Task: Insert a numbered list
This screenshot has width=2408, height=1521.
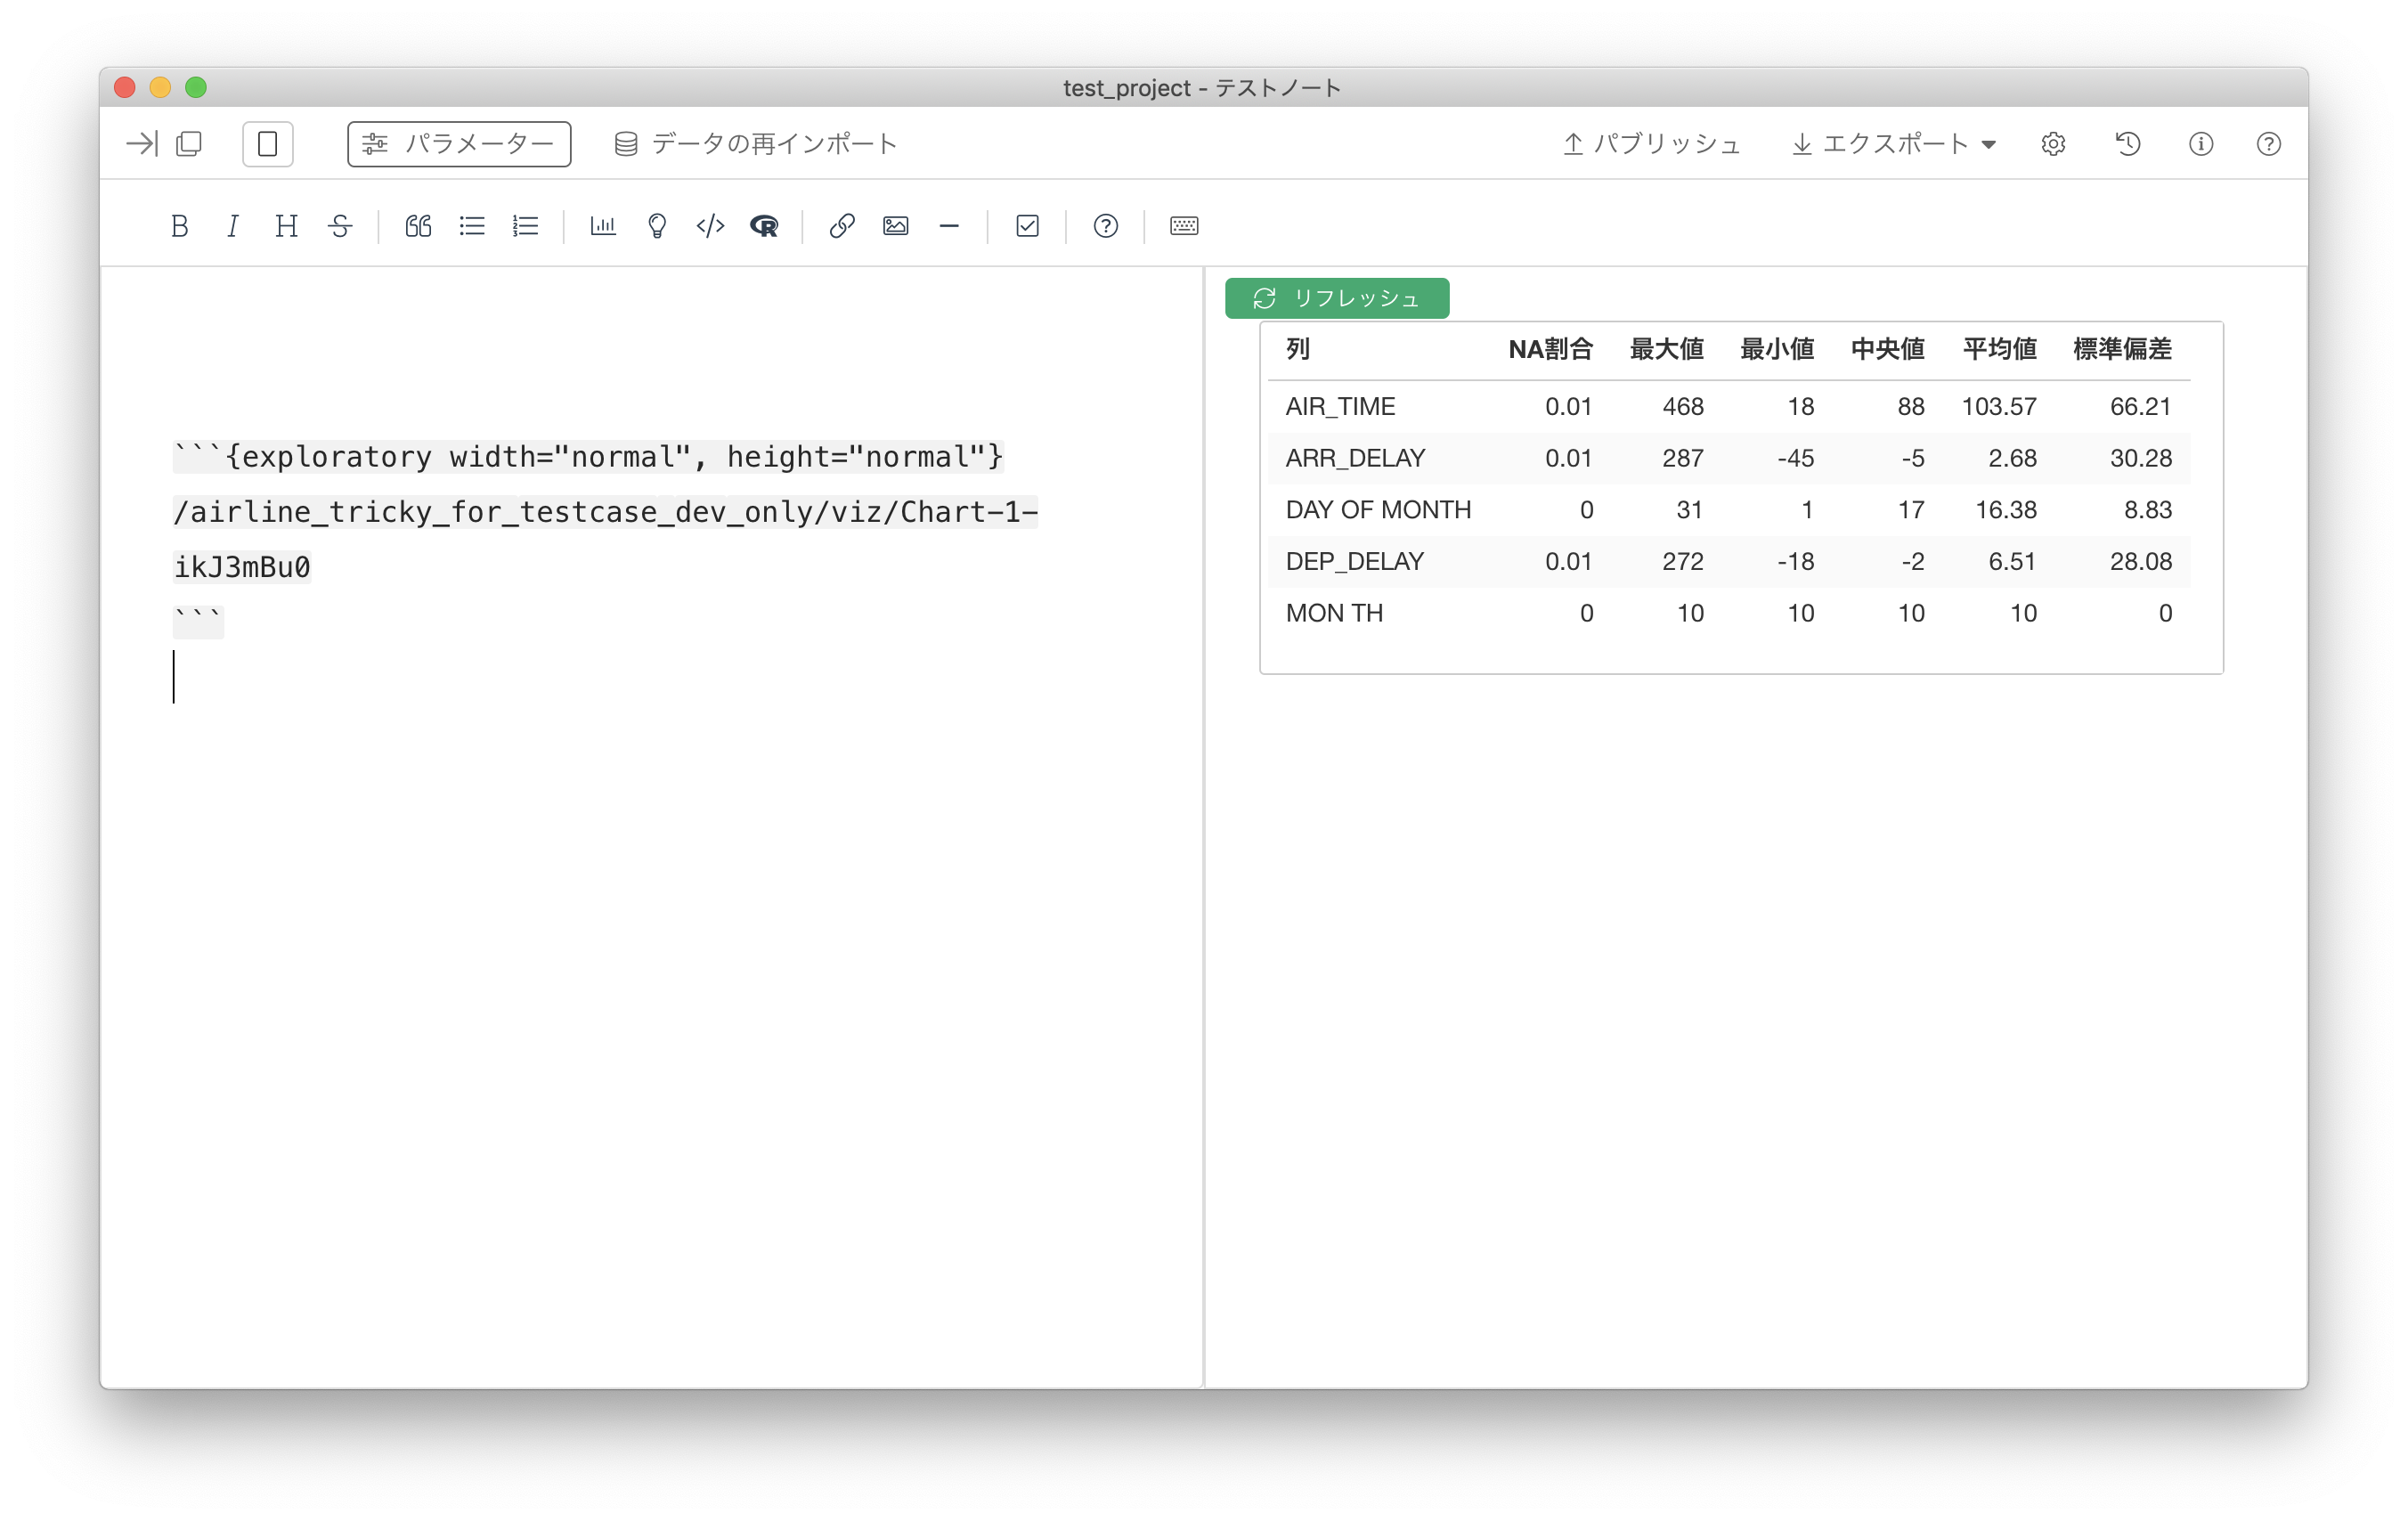Action: [x=526, y=226]
